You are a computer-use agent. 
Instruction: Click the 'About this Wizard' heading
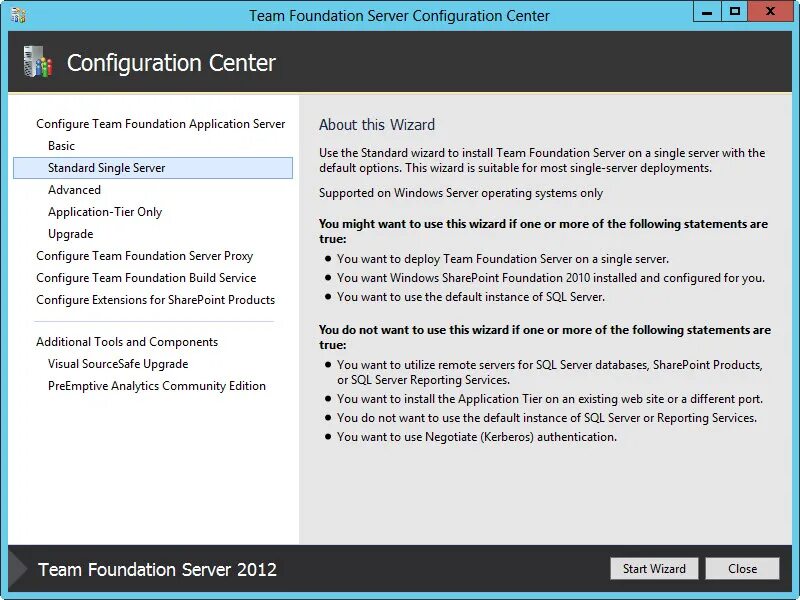377,124
